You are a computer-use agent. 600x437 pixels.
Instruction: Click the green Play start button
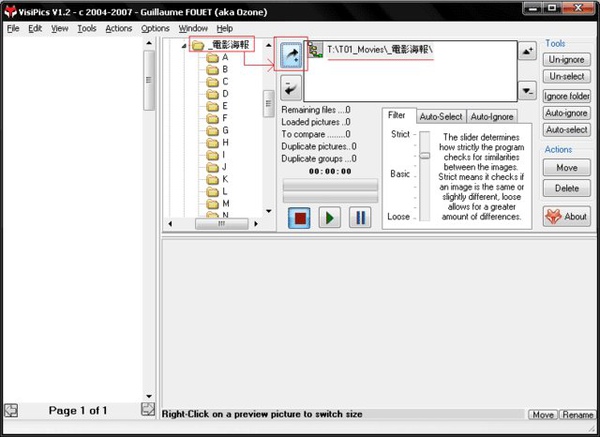point(329,218)
